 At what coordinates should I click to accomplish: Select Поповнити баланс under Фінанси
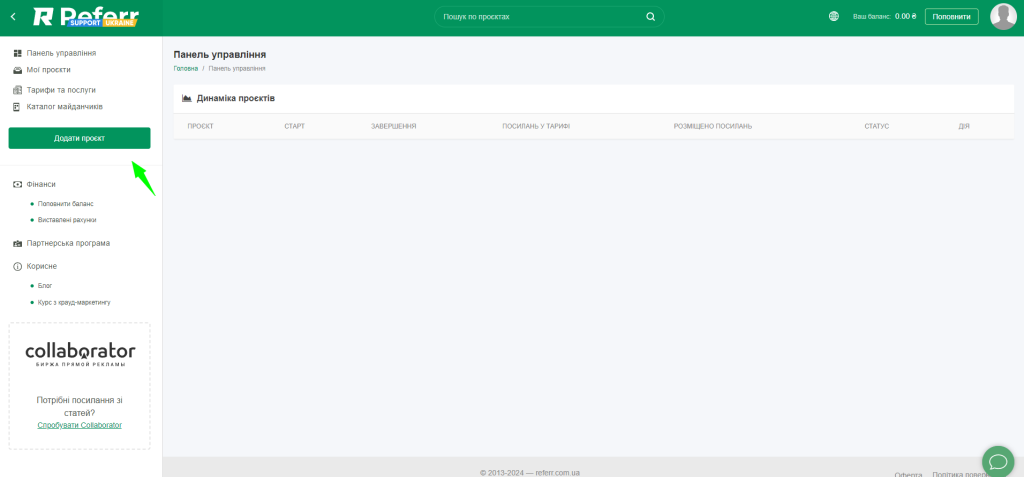tap(66, 204)
